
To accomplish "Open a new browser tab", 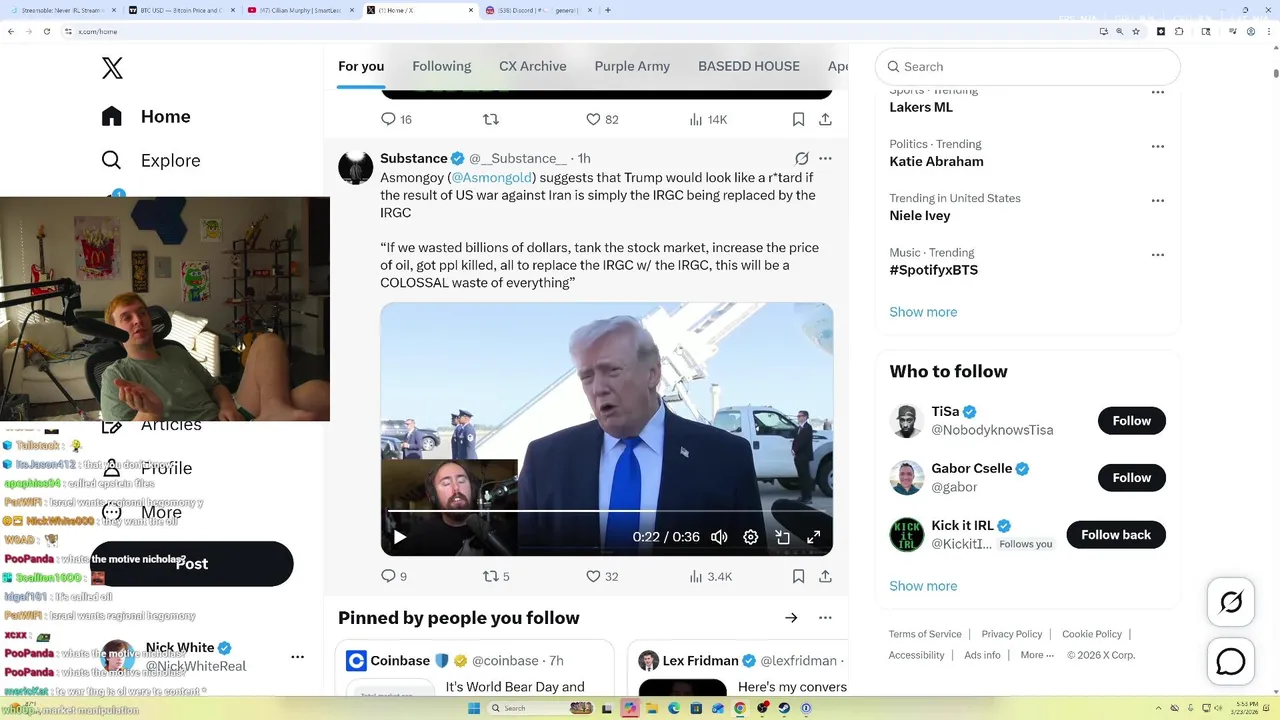I will coord(608,10).
